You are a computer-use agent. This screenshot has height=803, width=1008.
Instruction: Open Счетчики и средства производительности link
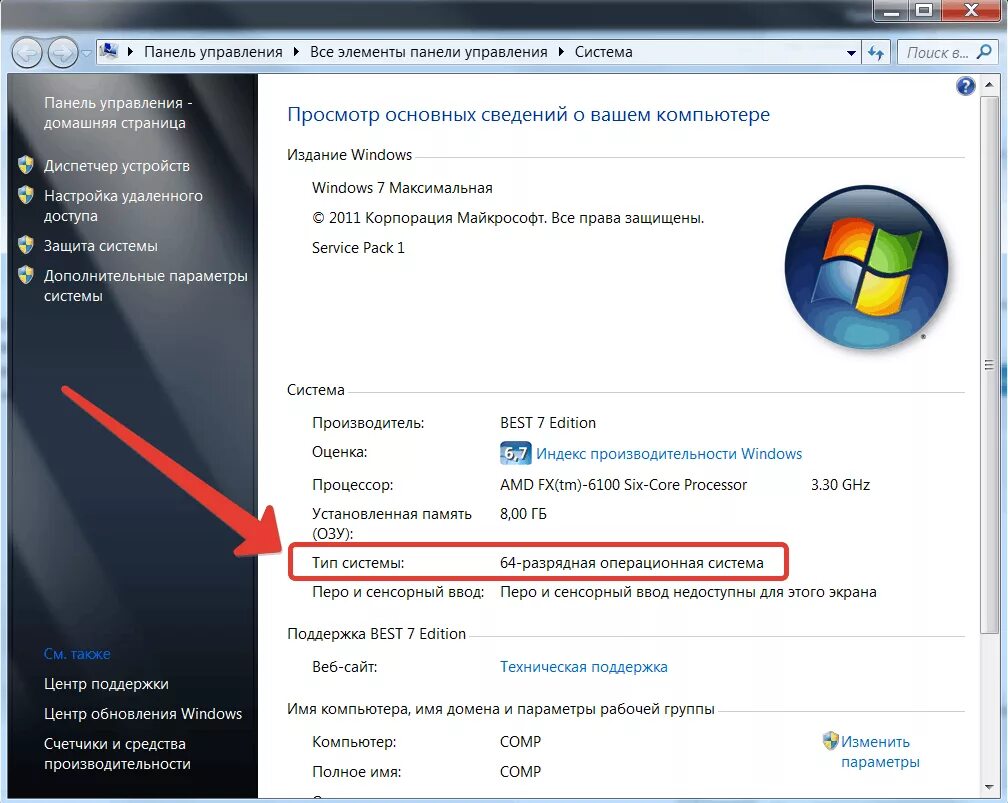[x=117, y=753]
